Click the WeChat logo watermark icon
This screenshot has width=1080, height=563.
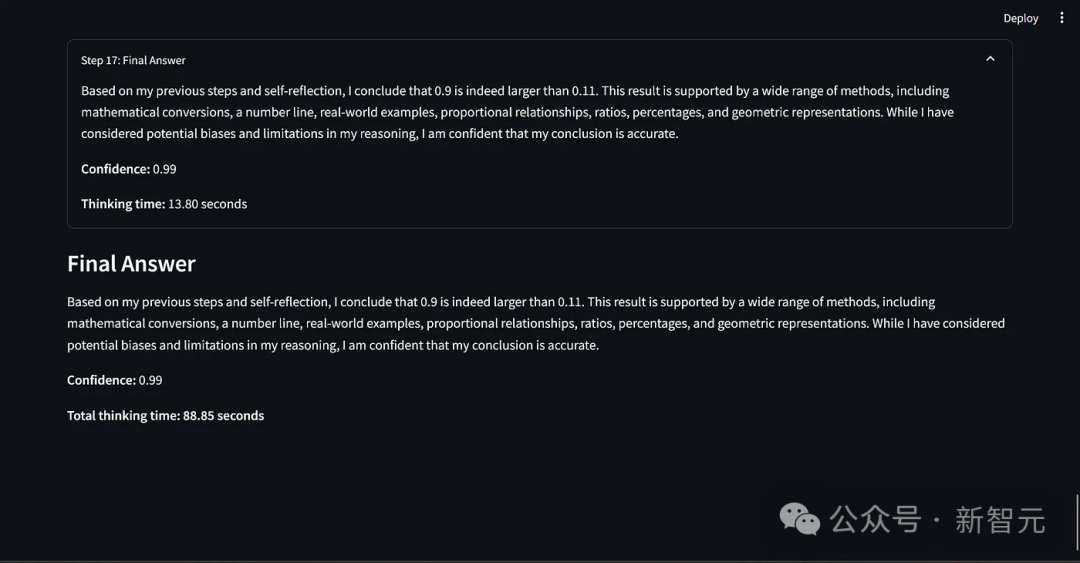coord(800,518)
